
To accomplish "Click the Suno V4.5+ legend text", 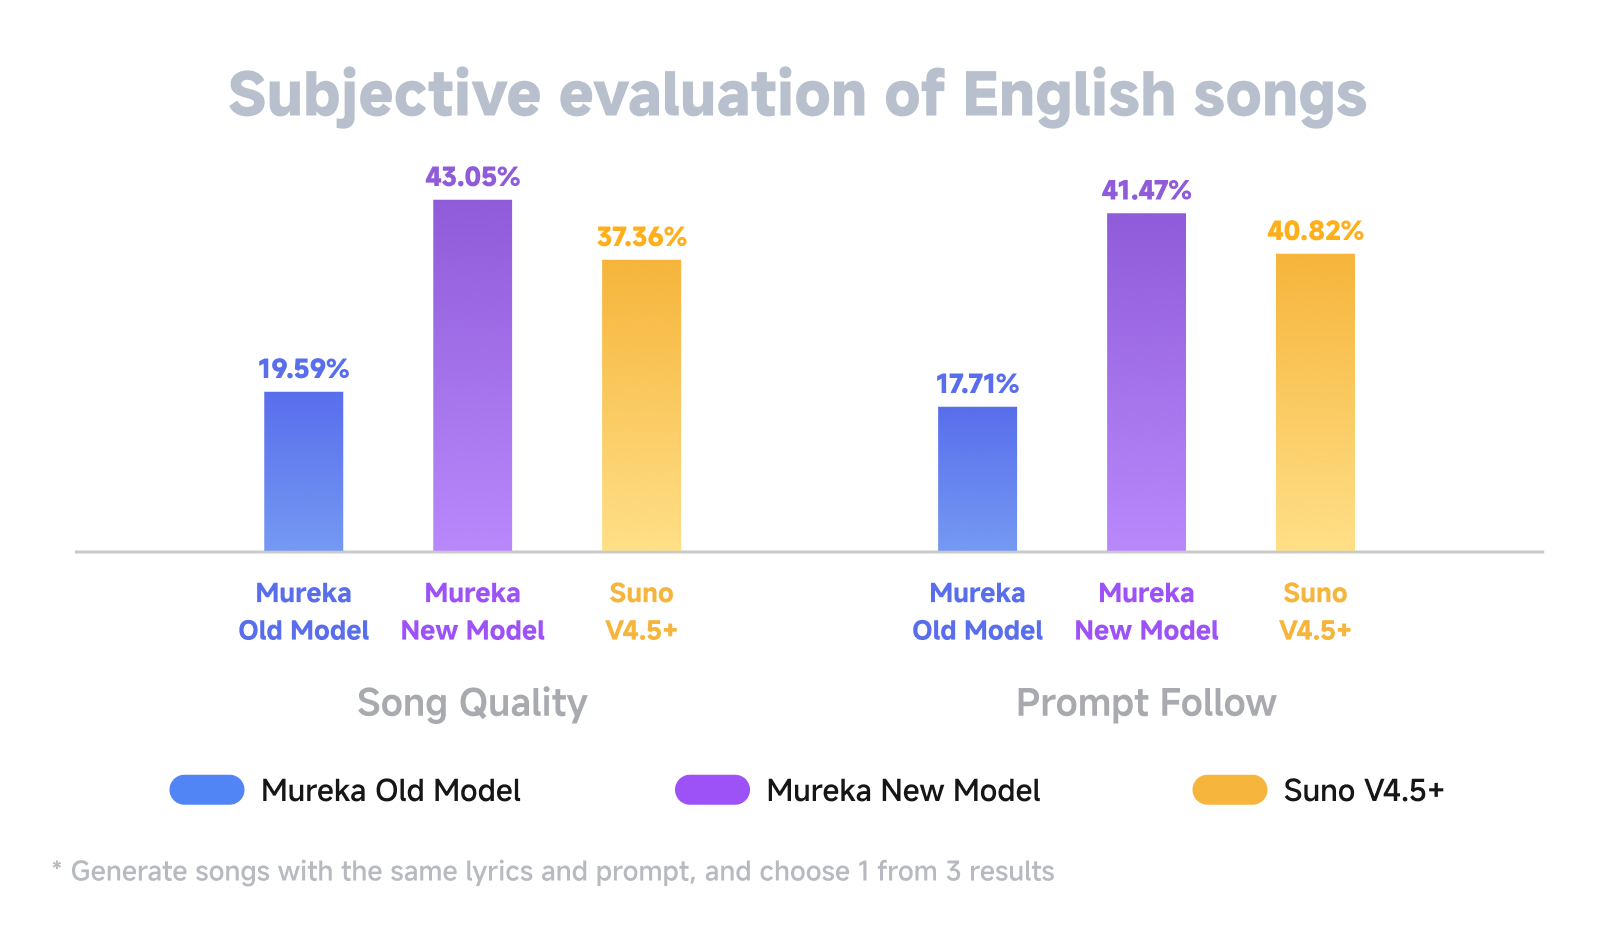I will (1363, 791).
